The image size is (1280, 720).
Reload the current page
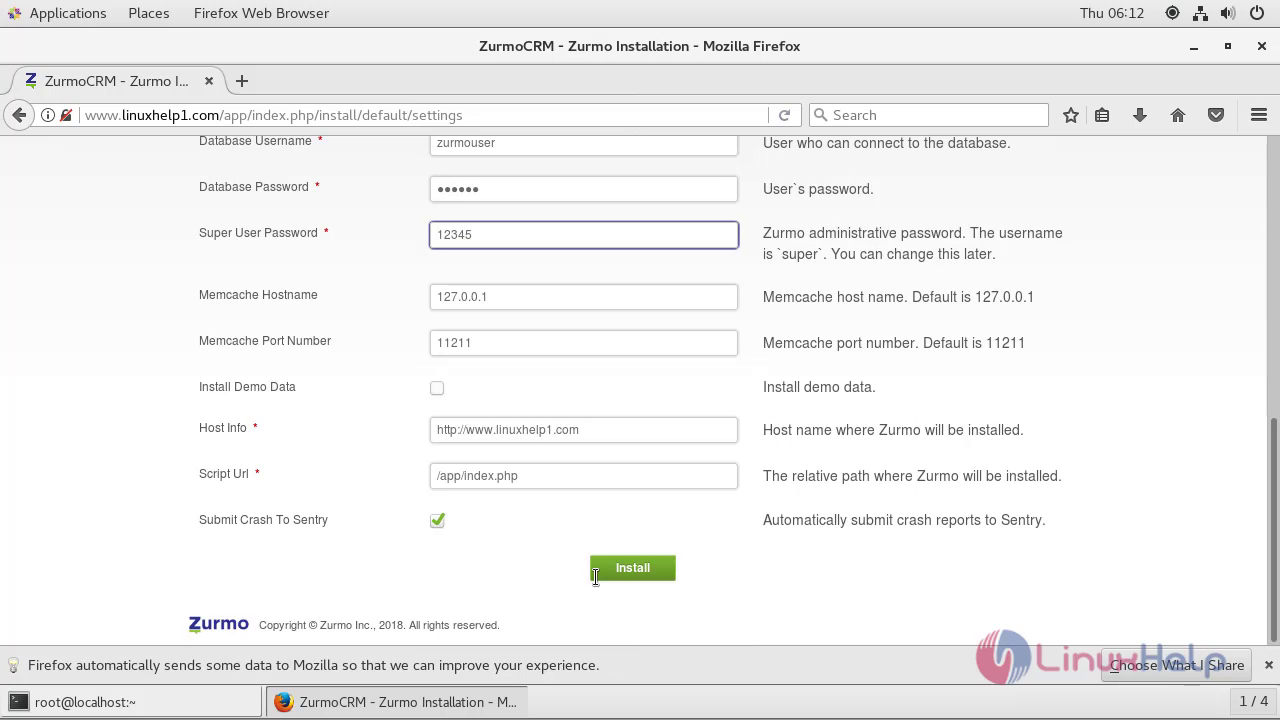[785, 115]
